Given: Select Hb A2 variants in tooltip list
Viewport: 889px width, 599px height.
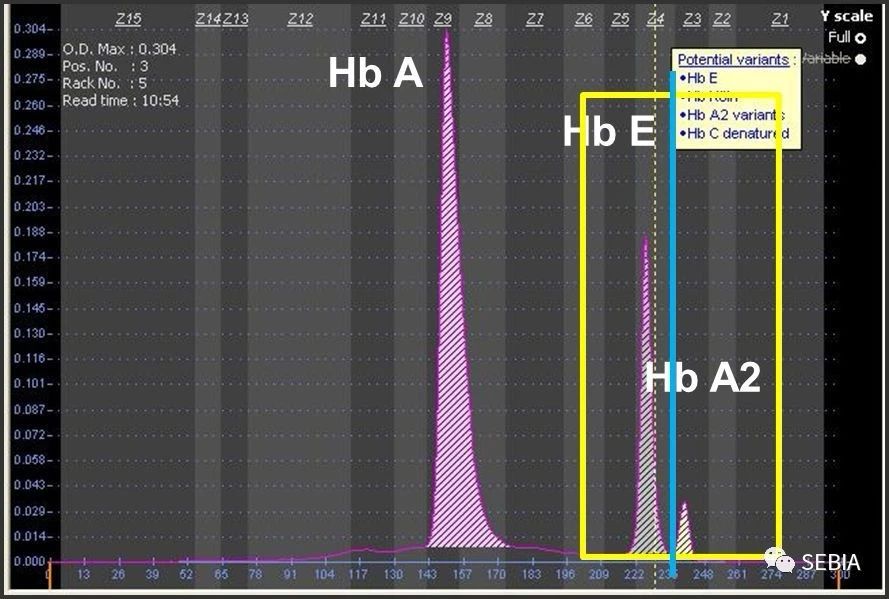Looking at the screenshot, I should [734, 115].
